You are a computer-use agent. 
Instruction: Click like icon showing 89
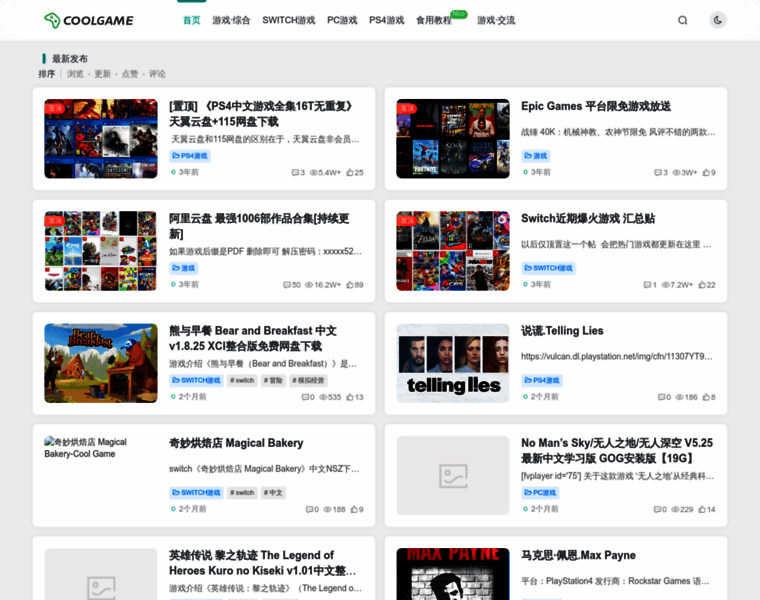pos(350,285)
